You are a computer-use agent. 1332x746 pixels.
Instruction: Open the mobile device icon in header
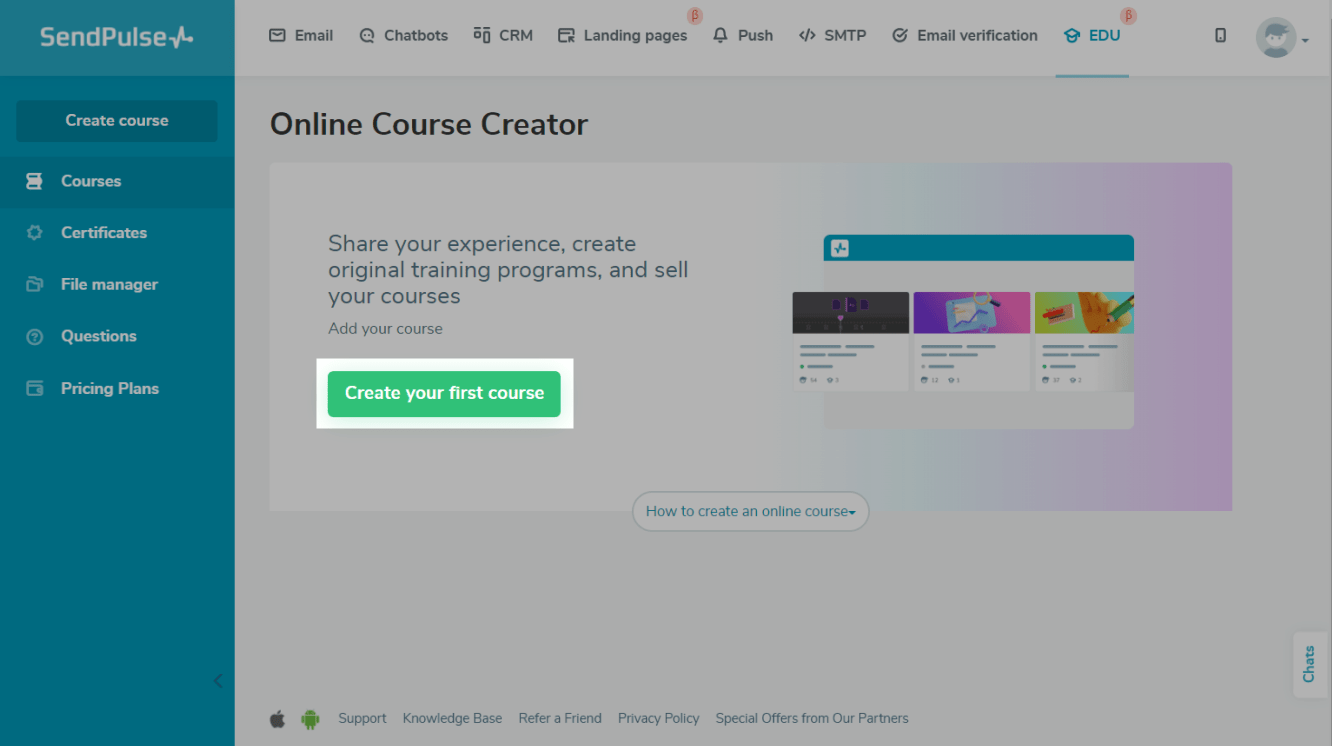coord(1220,35)
